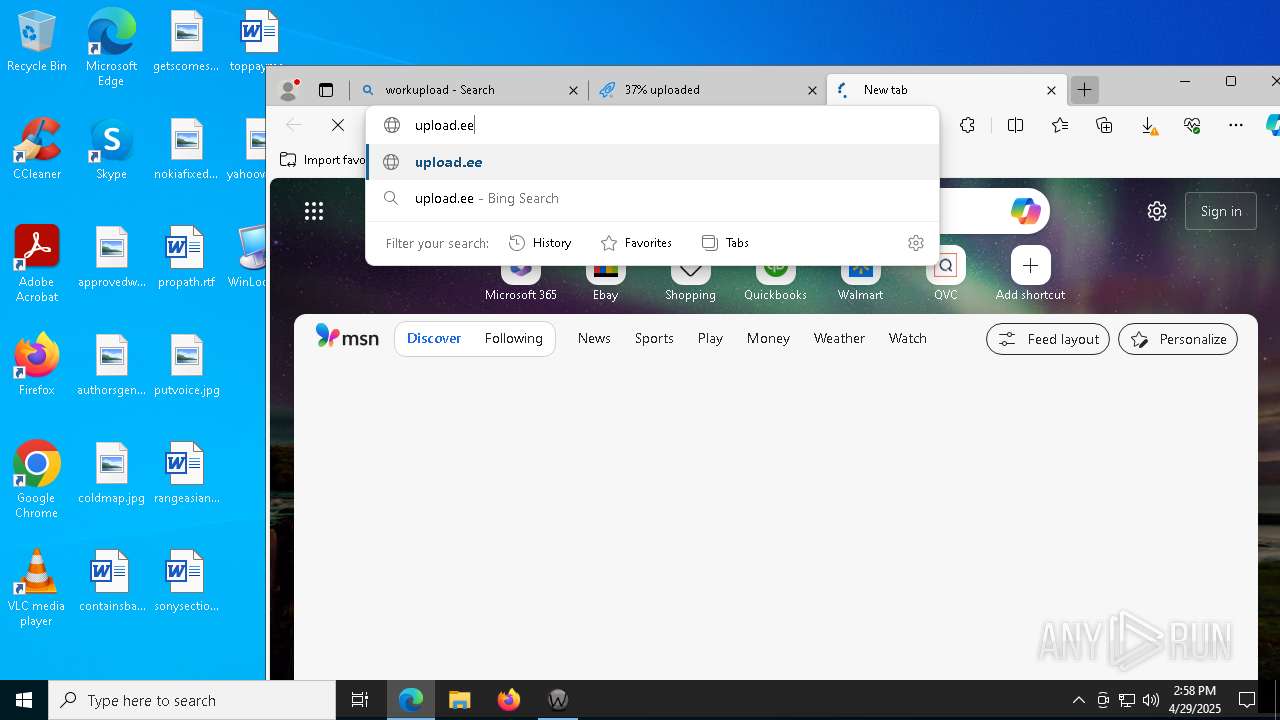Select the Following feed tab
The width and height of the screenshot is (1280, 720).
(x=513, y=338)
